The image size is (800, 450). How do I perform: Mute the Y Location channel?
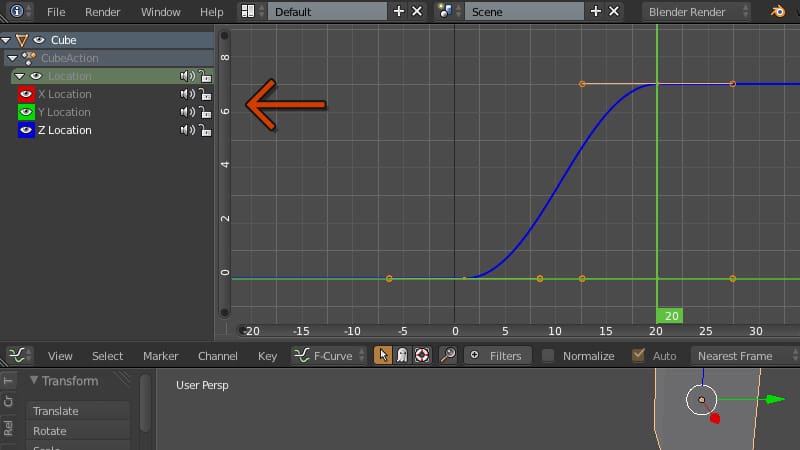coord(187,112)
